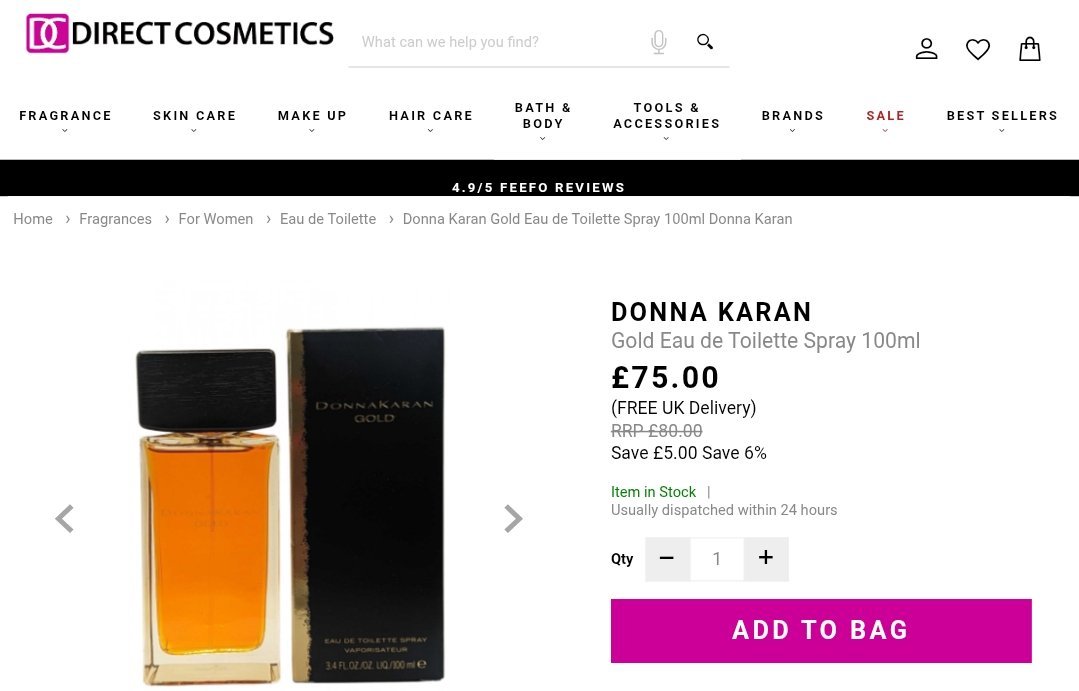Decrease quantity with minus button
This screenshot has width=1079, height=691.
tap(667, 559)
